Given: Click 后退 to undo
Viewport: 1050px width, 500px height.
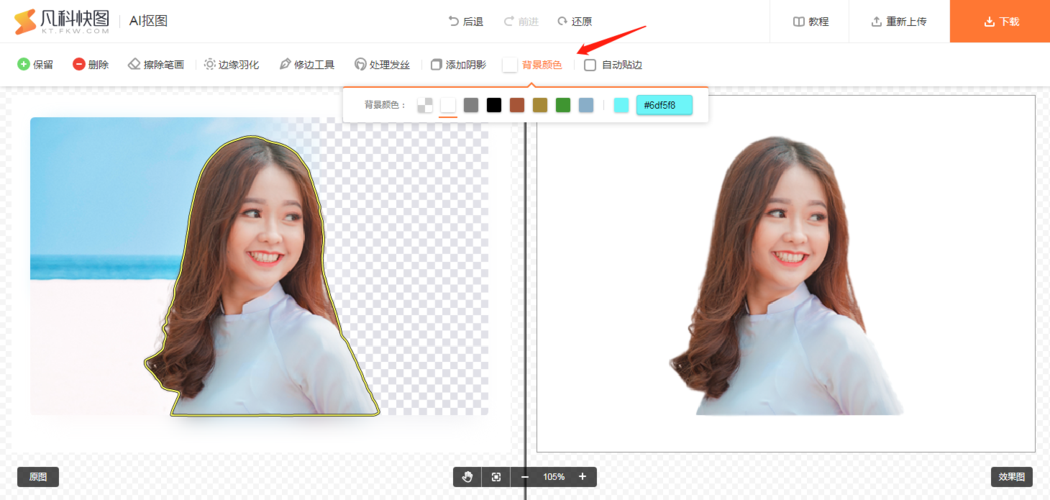Looking at the screenshot, I should tap(466, 21).
